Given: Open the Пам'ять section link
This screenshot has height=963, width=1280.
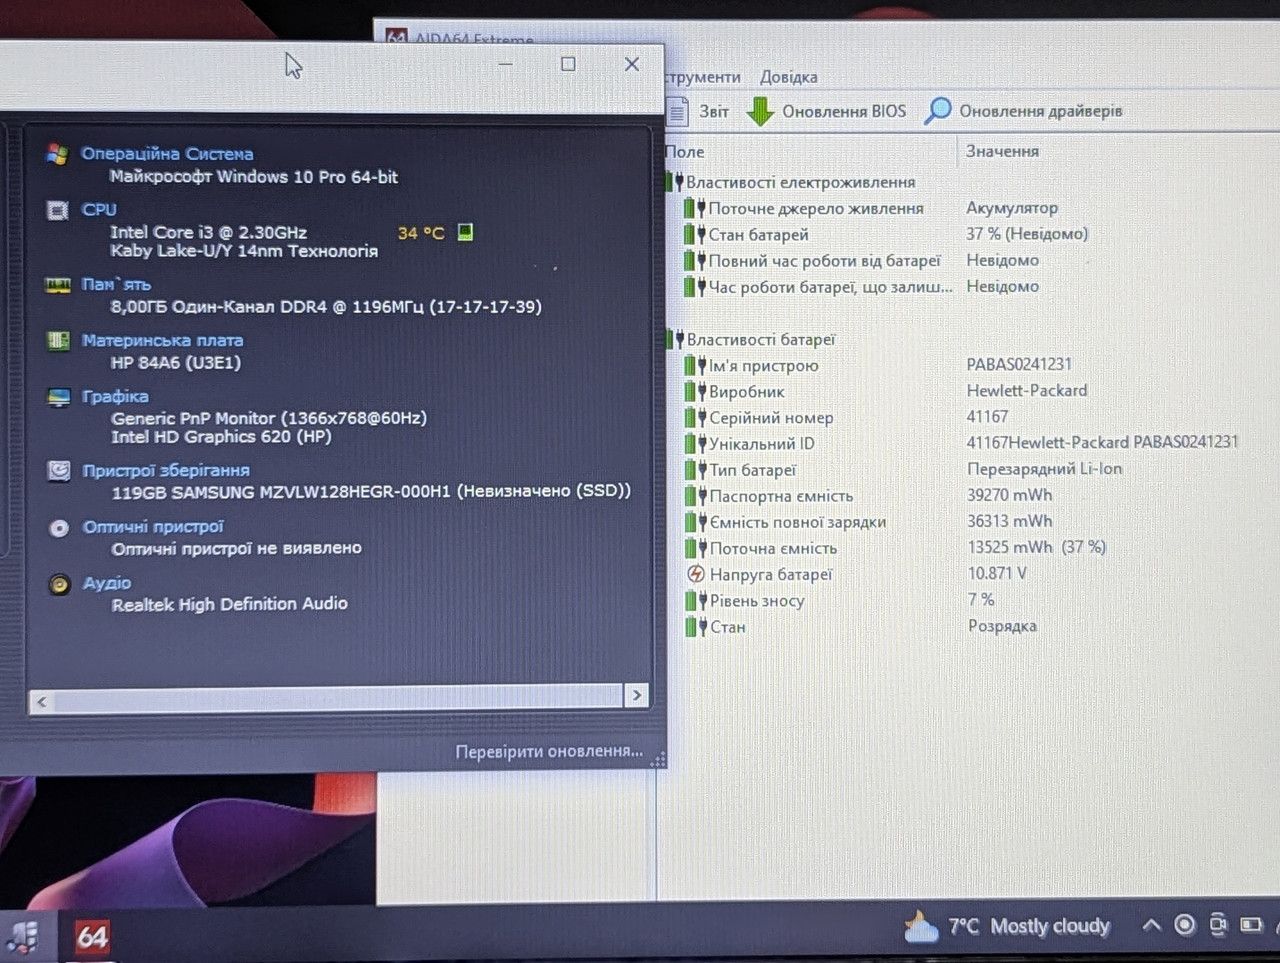Looking at the screenshot, I should click(x=116, y=285).
